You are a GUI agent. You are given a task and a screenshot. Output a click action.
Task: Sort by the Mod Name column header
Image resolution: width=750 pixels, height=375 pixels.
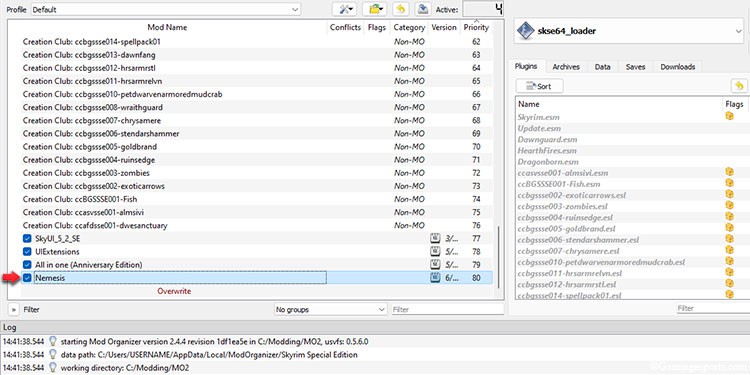click(167, 27)
